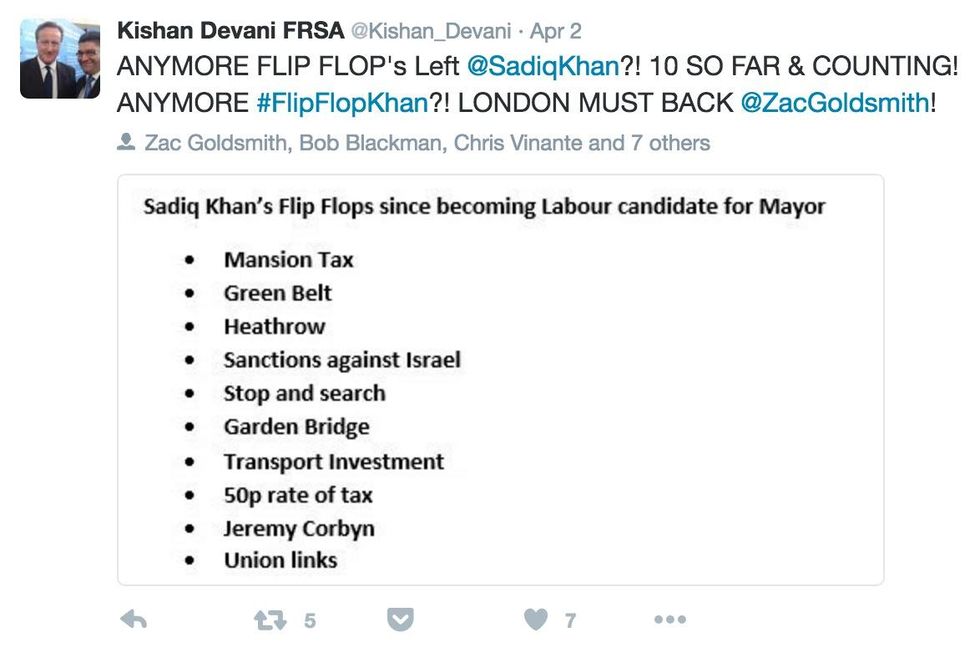This screenshot has height=653, width=980.
Task: Click the Kishan Devani FRSA display name
Action: 229,30
